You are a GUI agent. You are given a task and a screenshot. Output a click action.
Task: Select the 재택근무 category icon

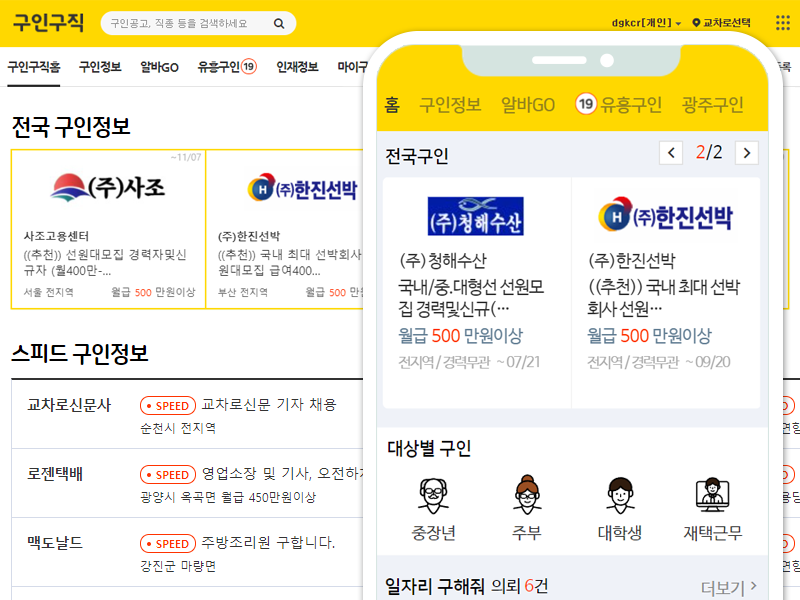pos(713,495)
